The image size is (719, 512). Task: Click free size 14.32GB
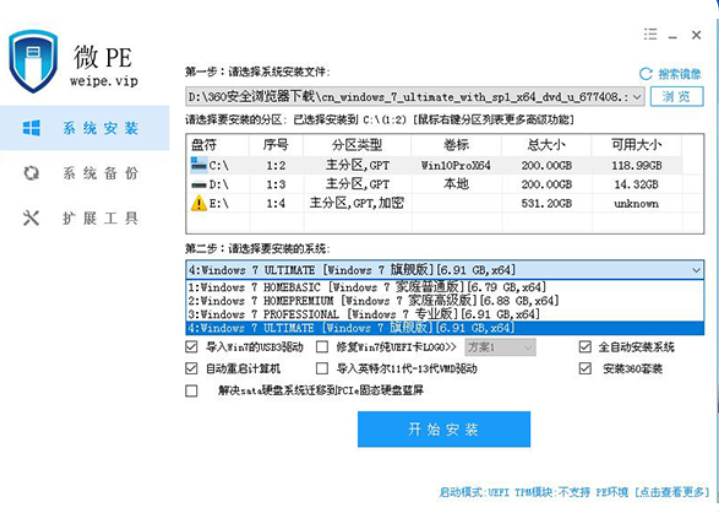click(x=636, y=184)
